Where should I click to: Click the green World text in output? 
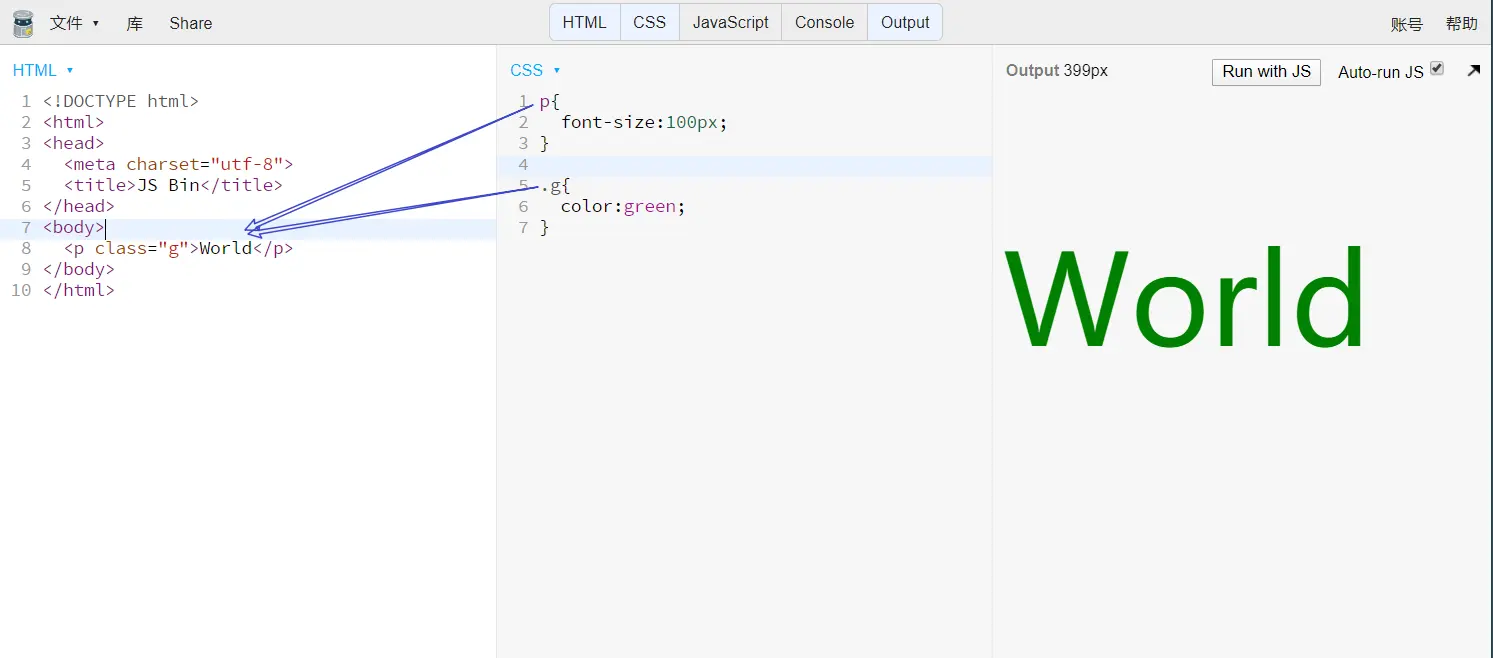(x=1185, y=297)
